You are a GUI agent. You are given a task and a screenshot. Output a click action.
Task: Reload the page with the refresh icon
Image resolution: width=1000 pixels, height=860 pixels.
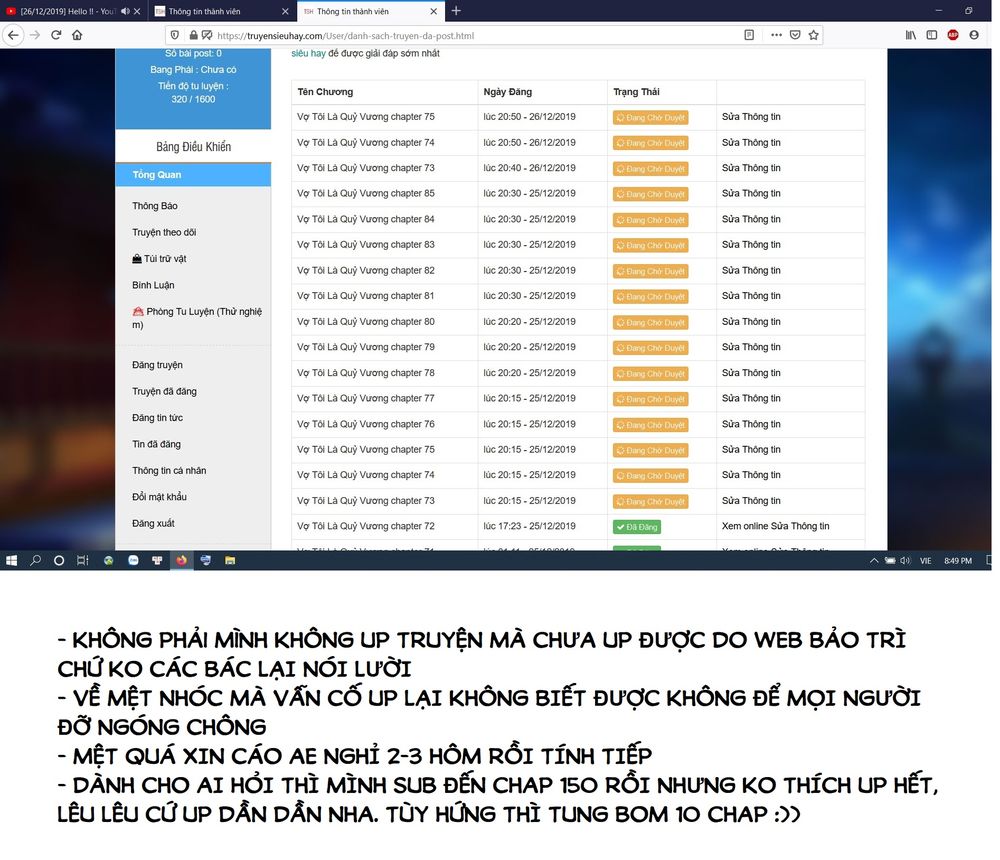pos(55,35)
